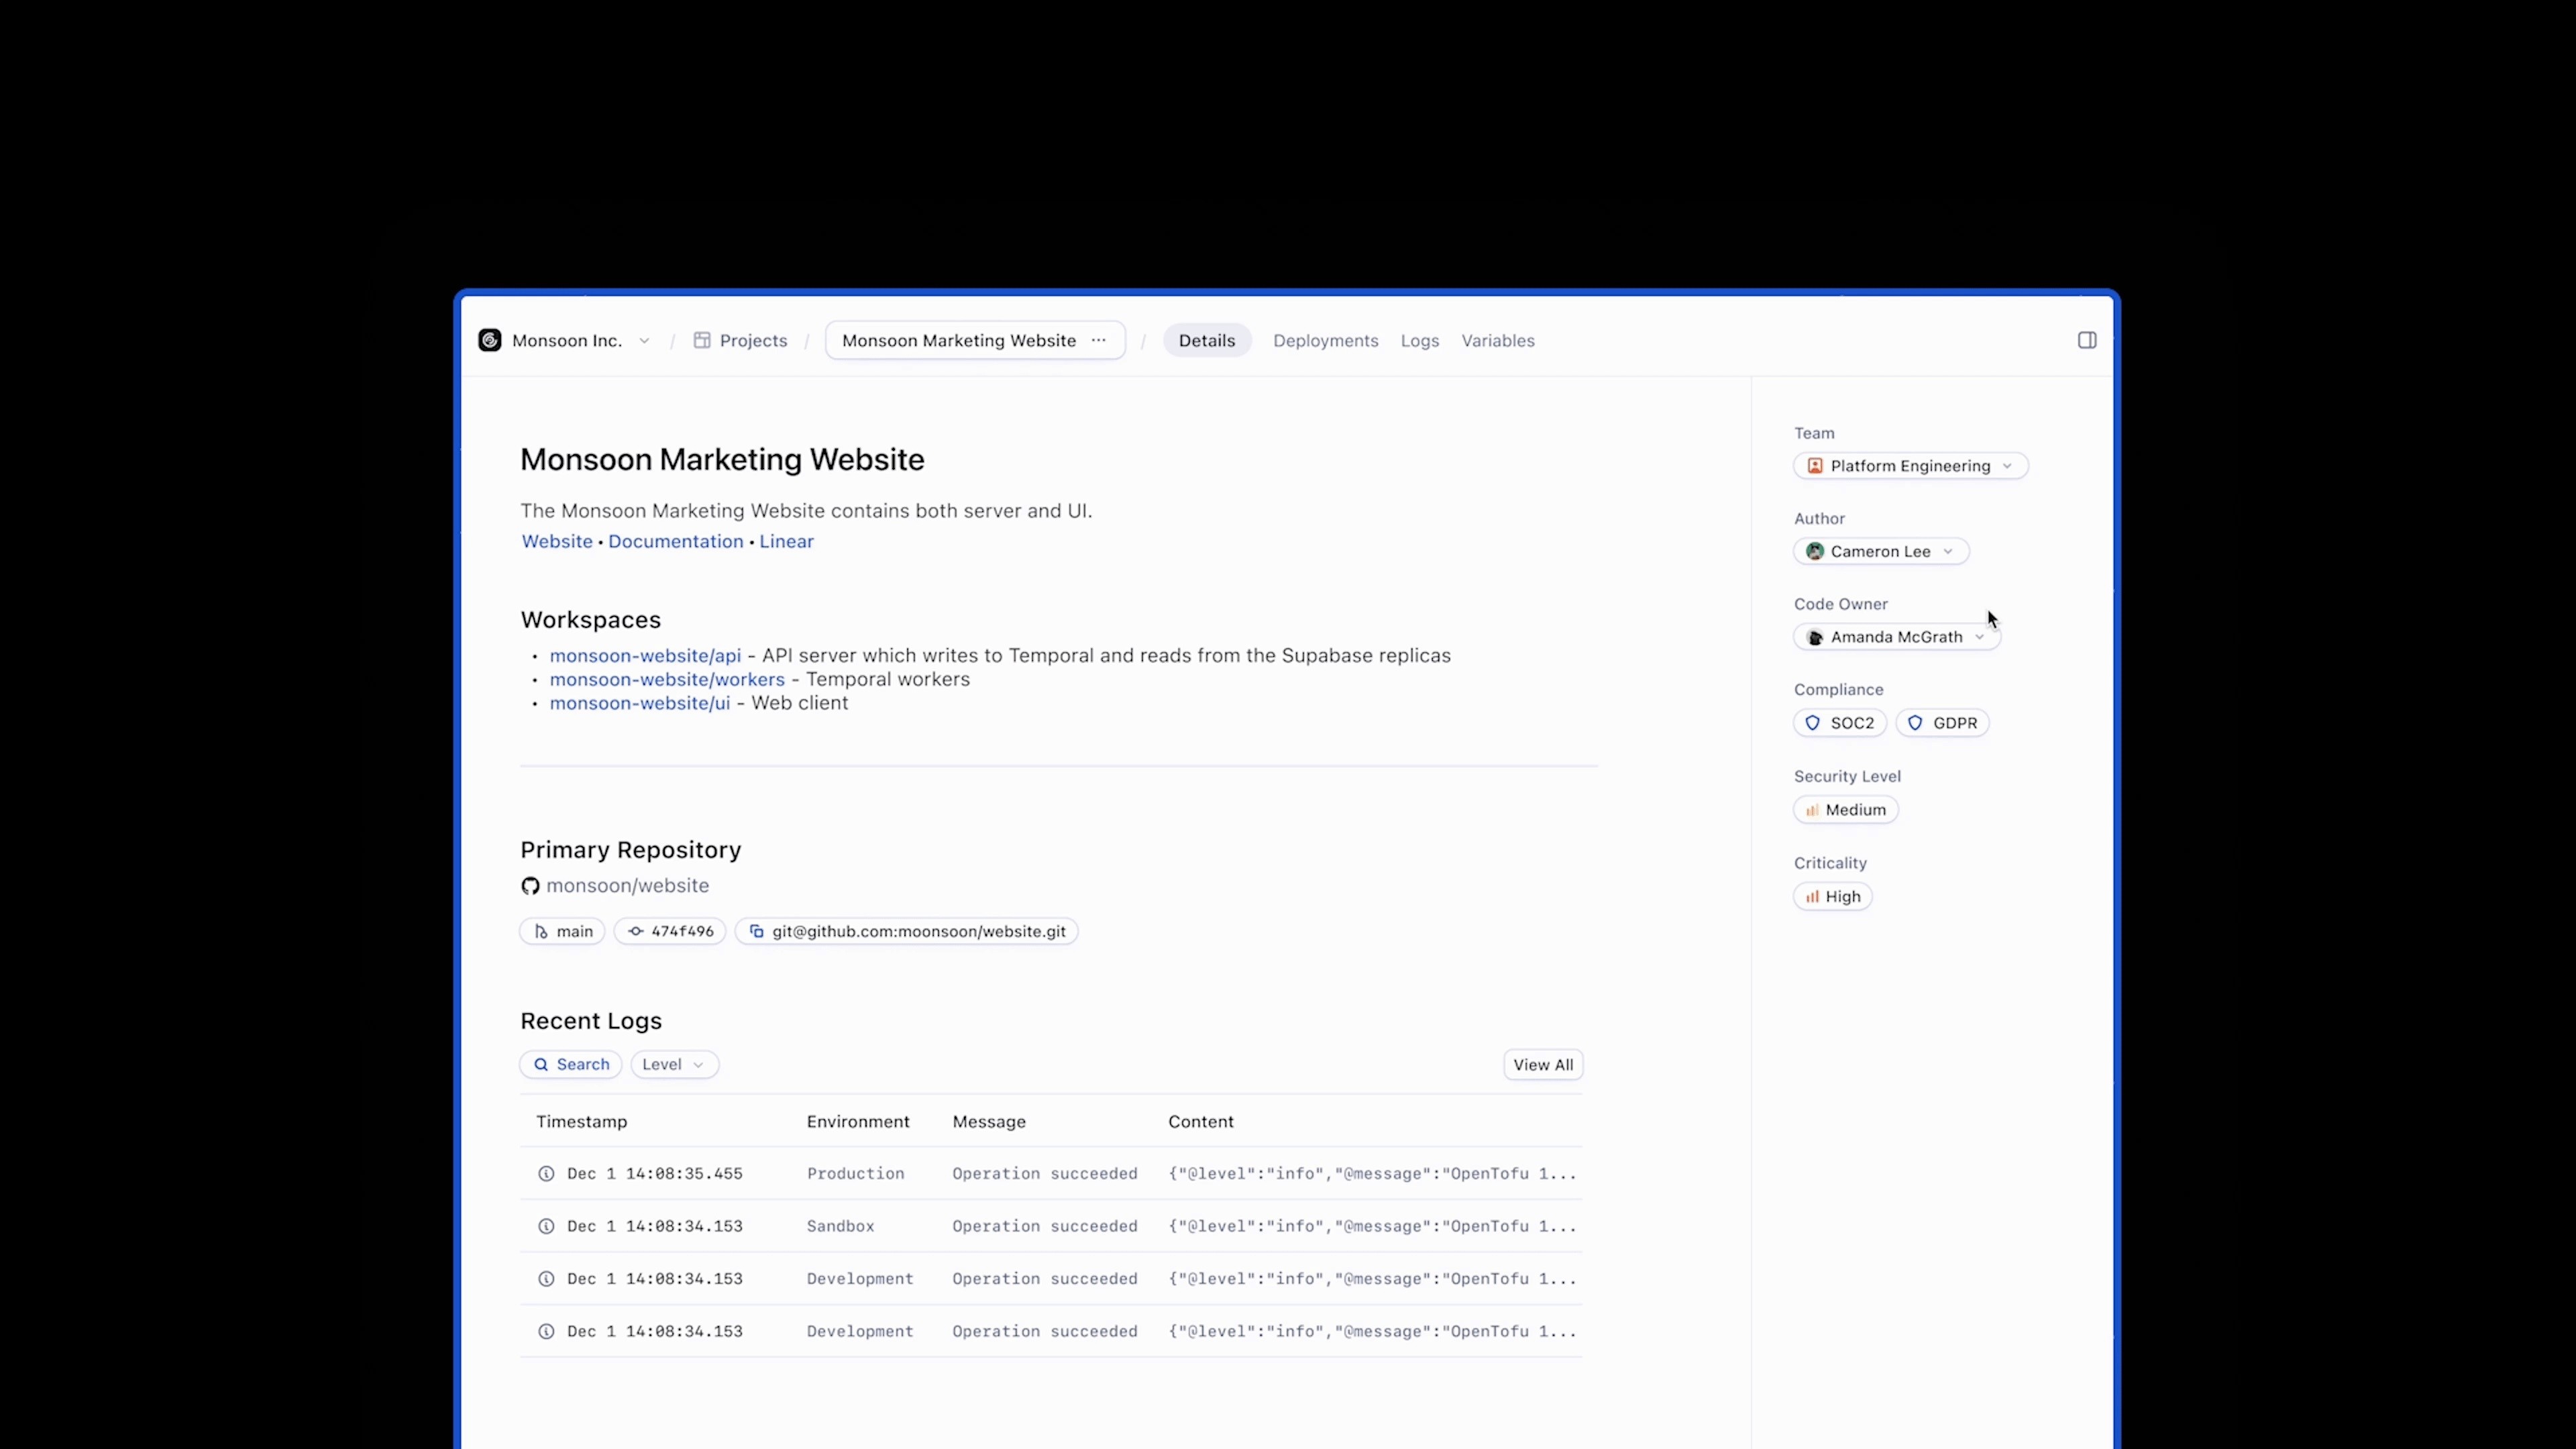This screenshot has height=1449, width=2576.
Task: Expand the Monsoon Inc. organization switcher chevron
Action: pos(644,341)
